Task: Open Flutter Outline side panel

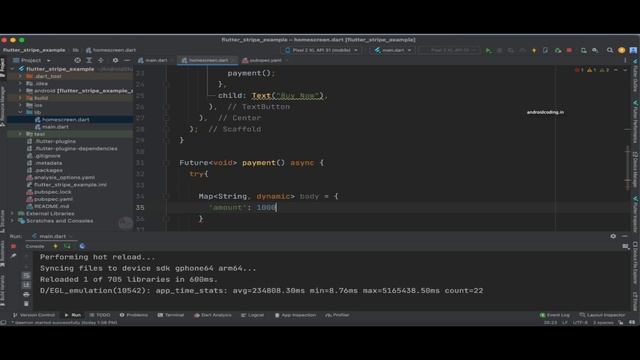Action: [635, 76]
